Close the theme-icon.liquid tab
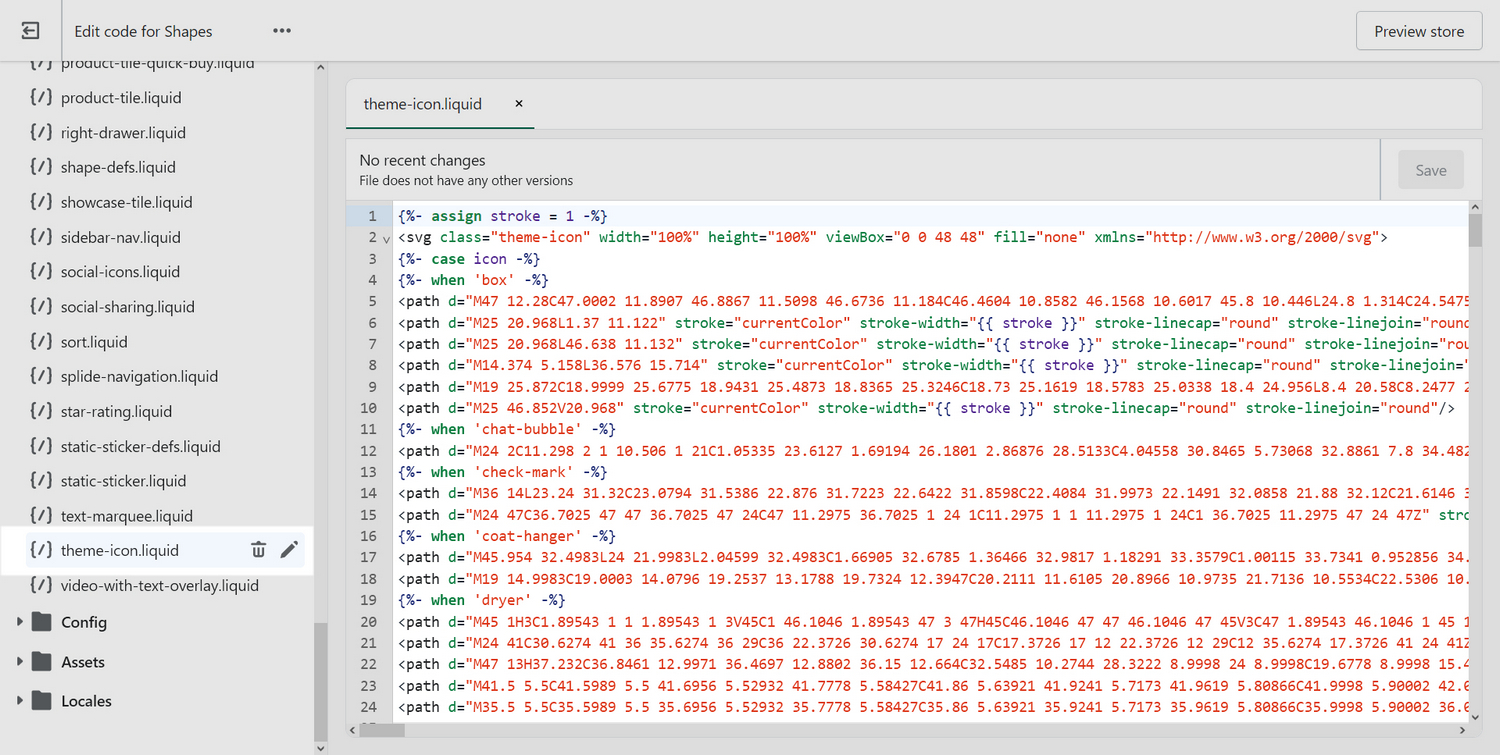 pyautogui.click(x=519, y=103)
